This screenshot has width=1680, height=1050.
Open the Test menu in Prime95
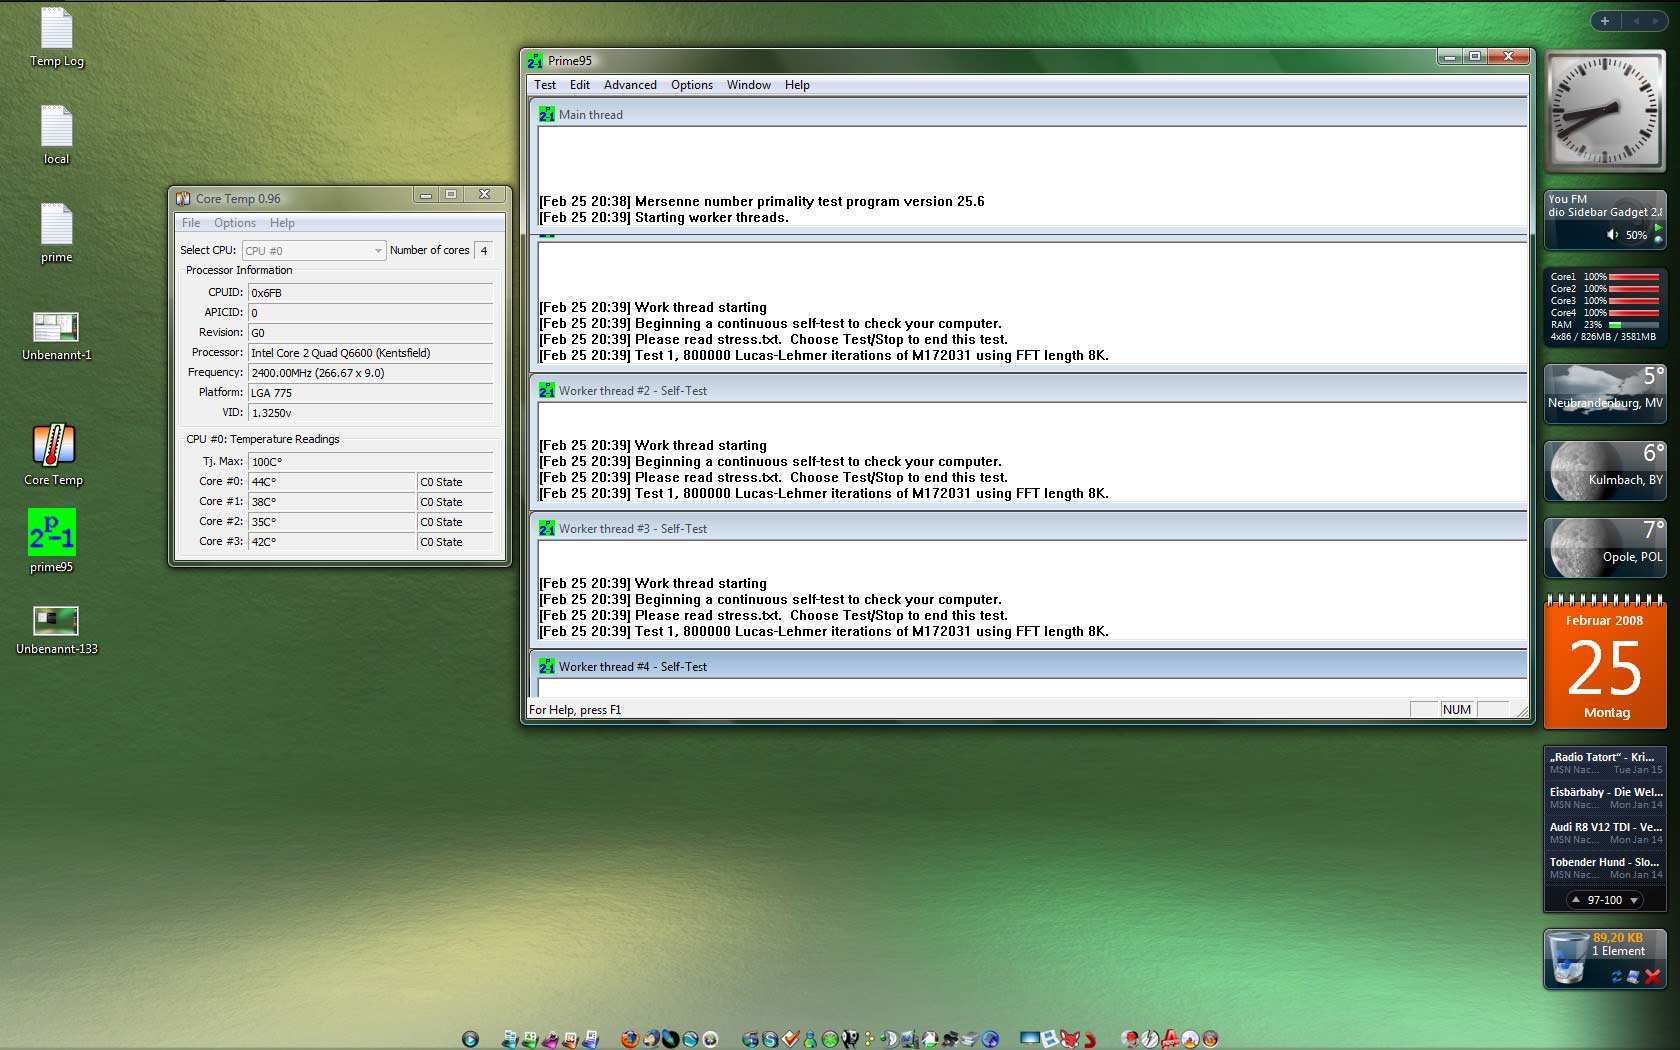coord(545,85)
